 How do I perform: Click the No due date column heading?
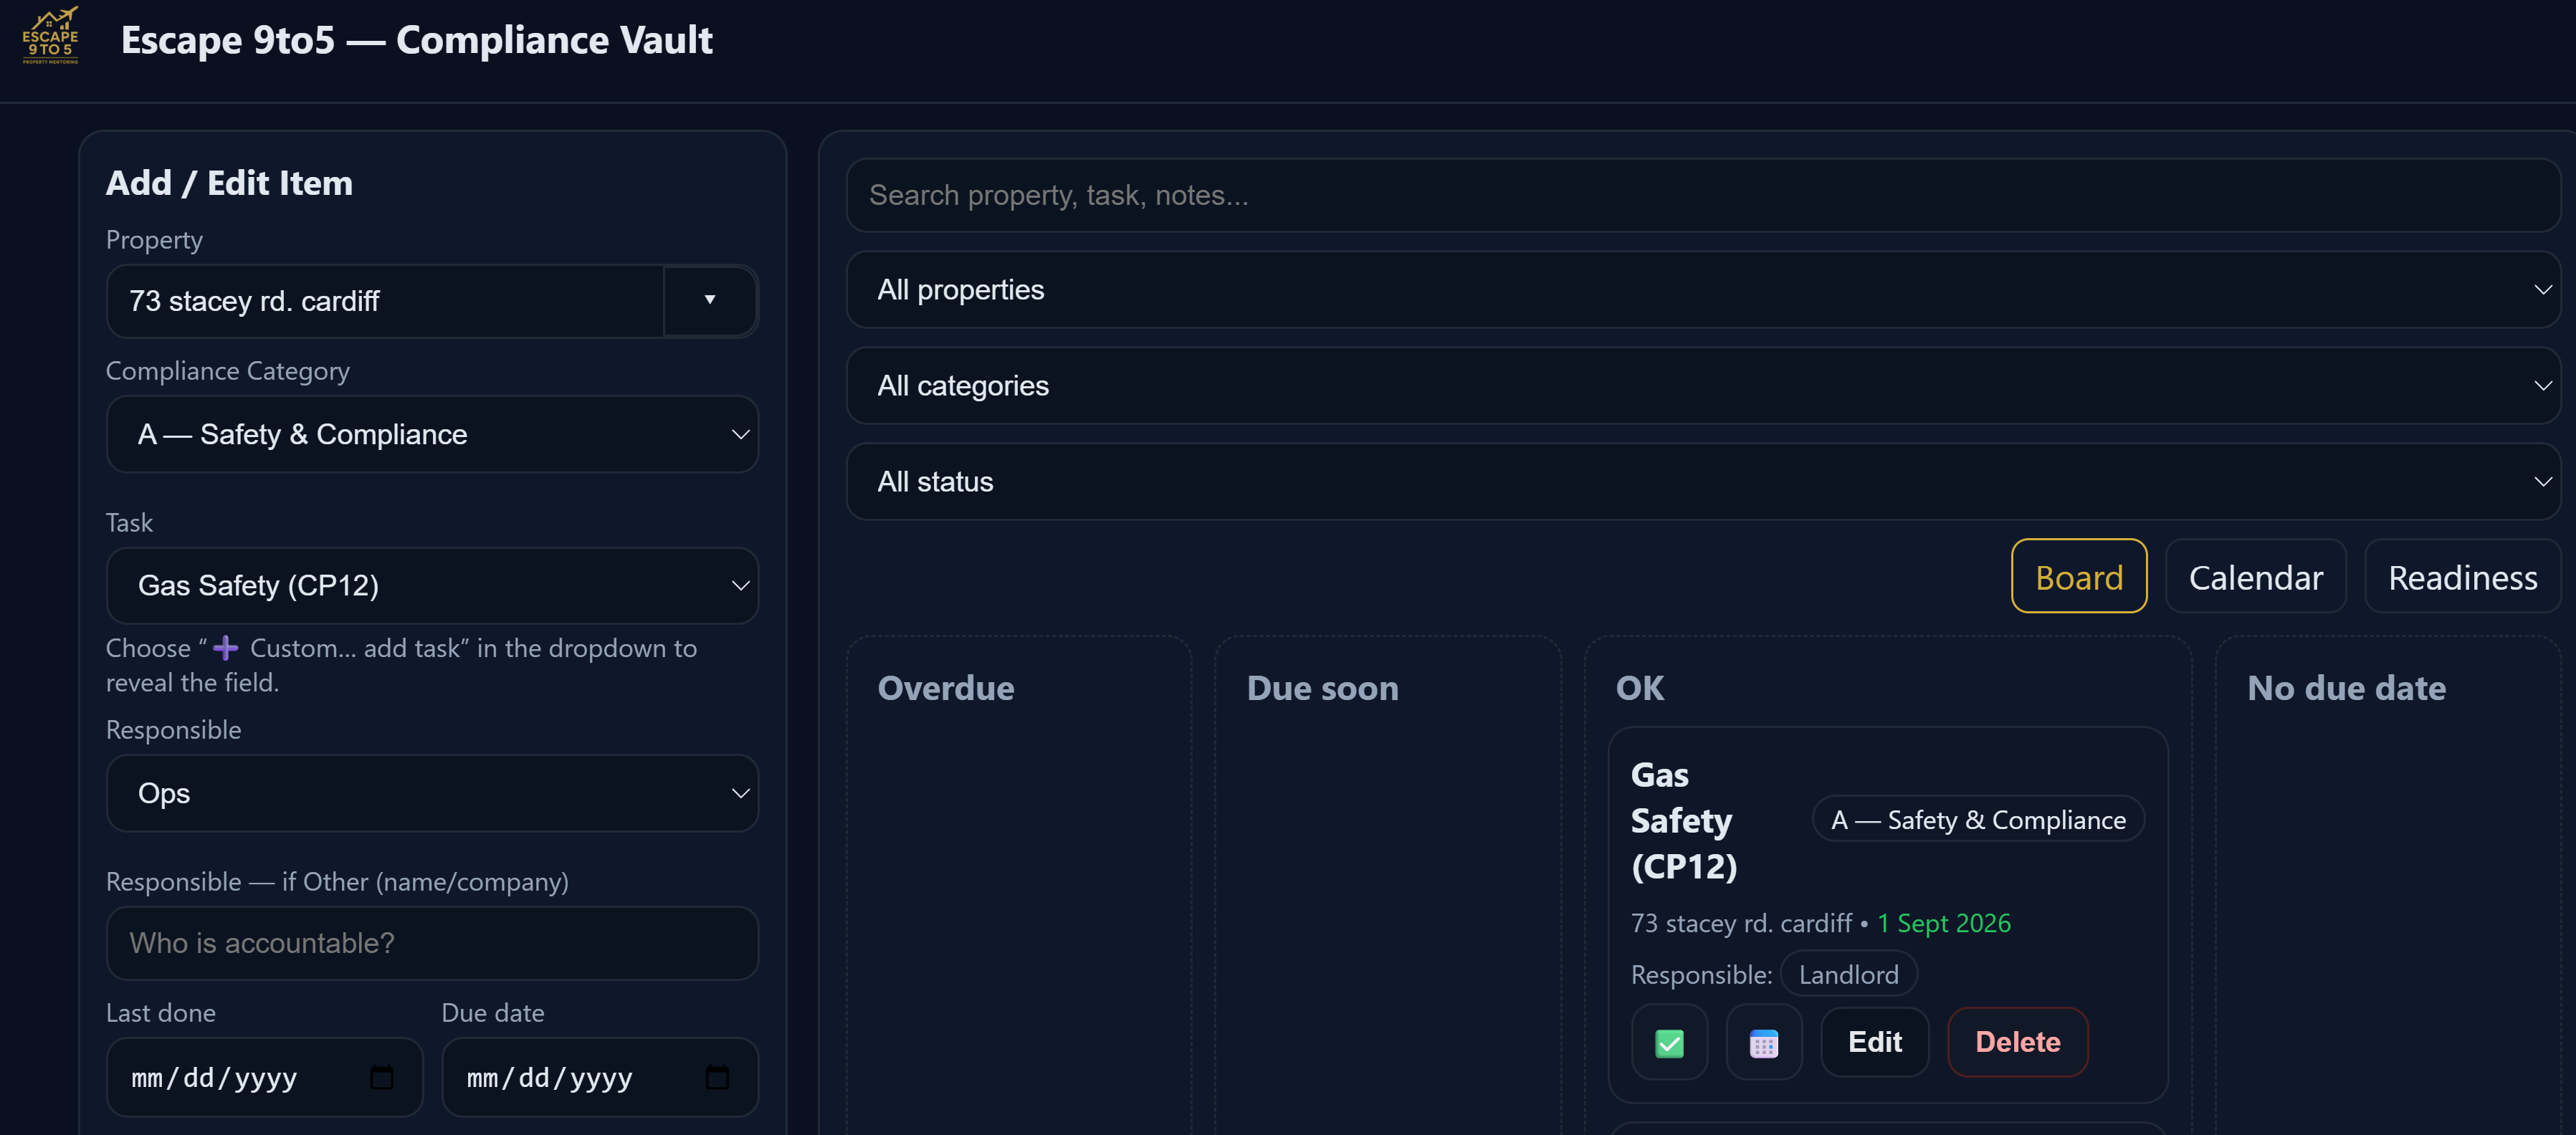[x=2346, y=688]
